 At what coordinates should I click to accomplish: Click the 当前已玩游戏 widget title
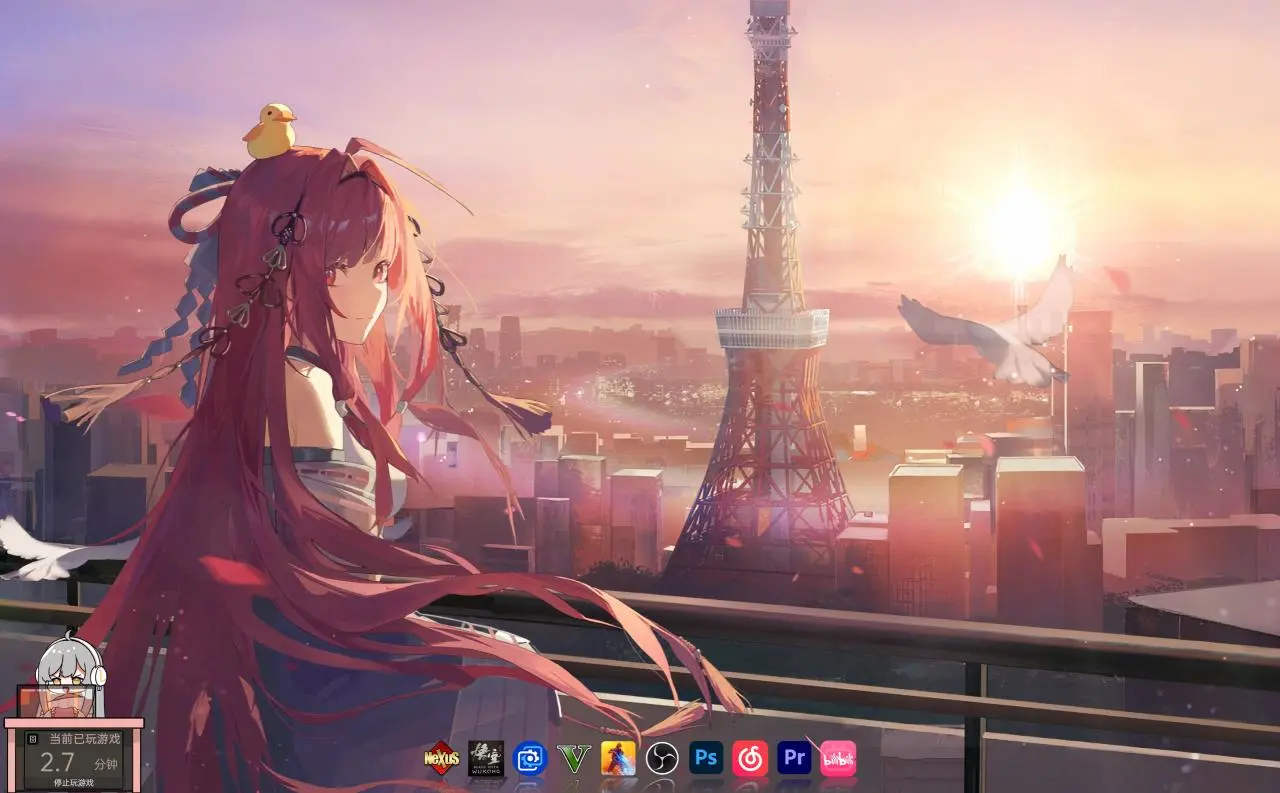pyautogui.click(x=84, y=739)
